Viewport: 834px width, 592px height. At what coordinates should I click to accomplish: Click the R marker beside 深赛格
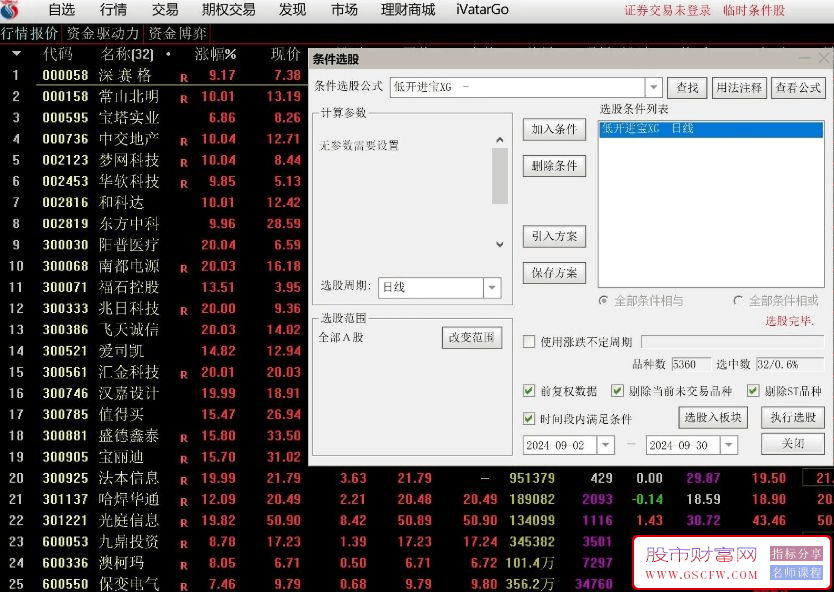[184, 78]
